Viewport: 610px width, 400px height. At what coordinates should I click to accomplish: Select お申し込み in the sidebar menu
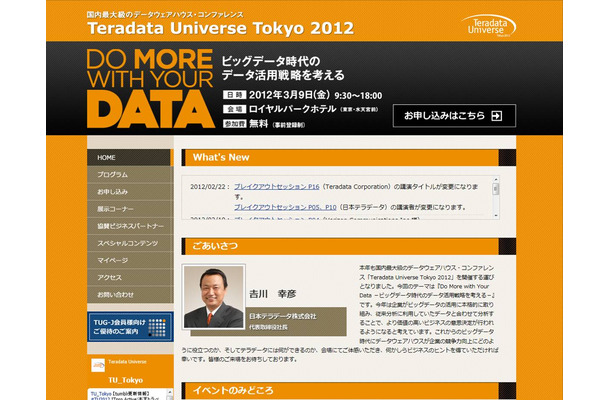[x=130, y=192]
